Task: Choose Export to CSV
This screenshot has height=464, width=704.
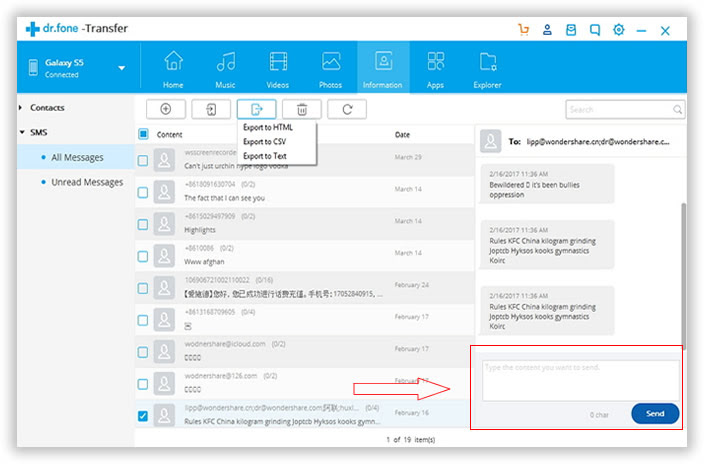Action: [264, 141]
